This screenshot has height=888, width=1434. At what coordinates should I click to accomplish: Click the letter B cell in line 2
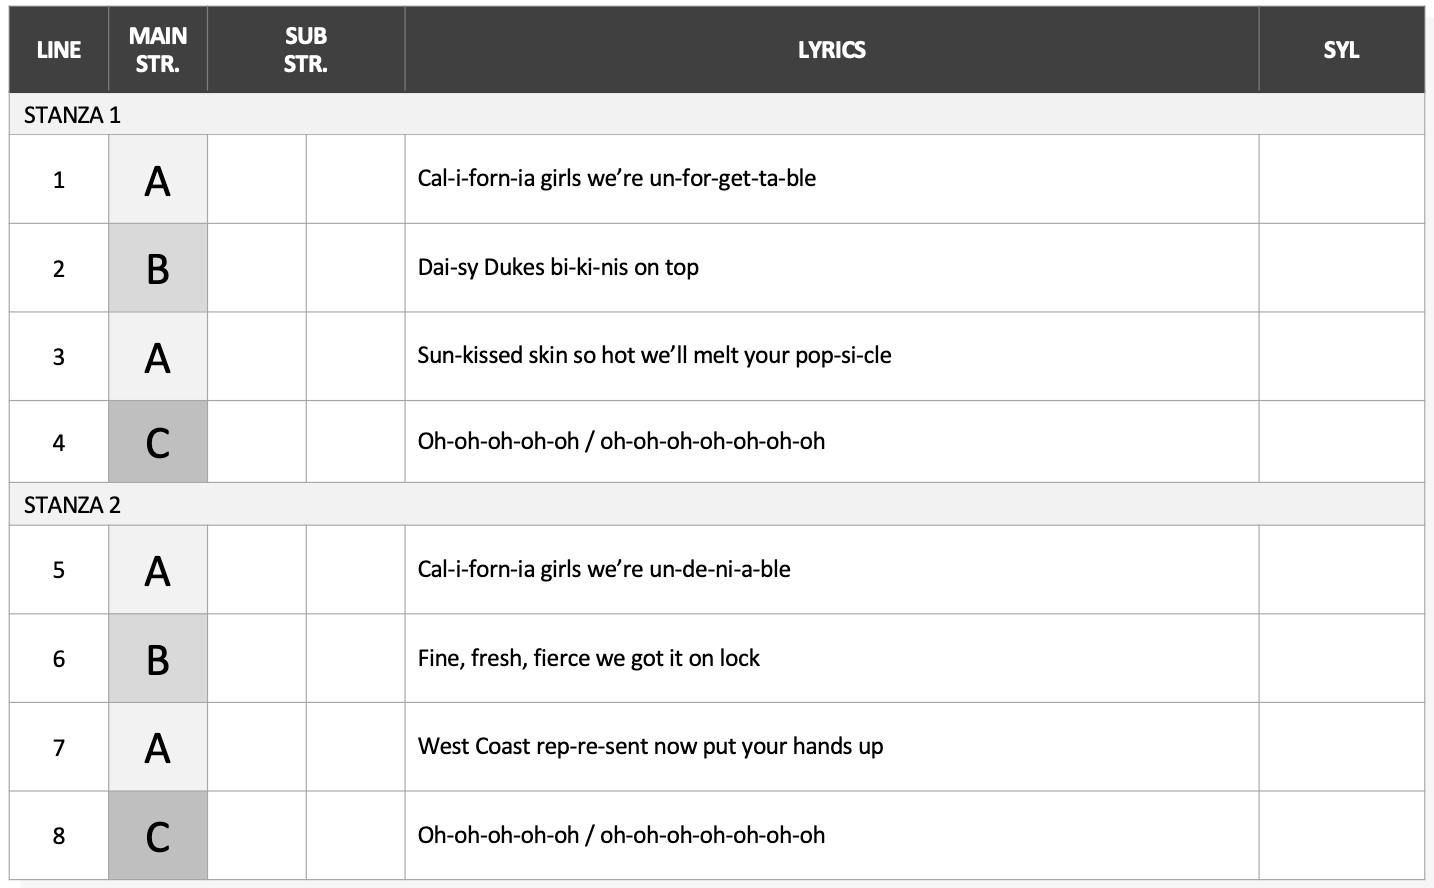coord(158,268)
